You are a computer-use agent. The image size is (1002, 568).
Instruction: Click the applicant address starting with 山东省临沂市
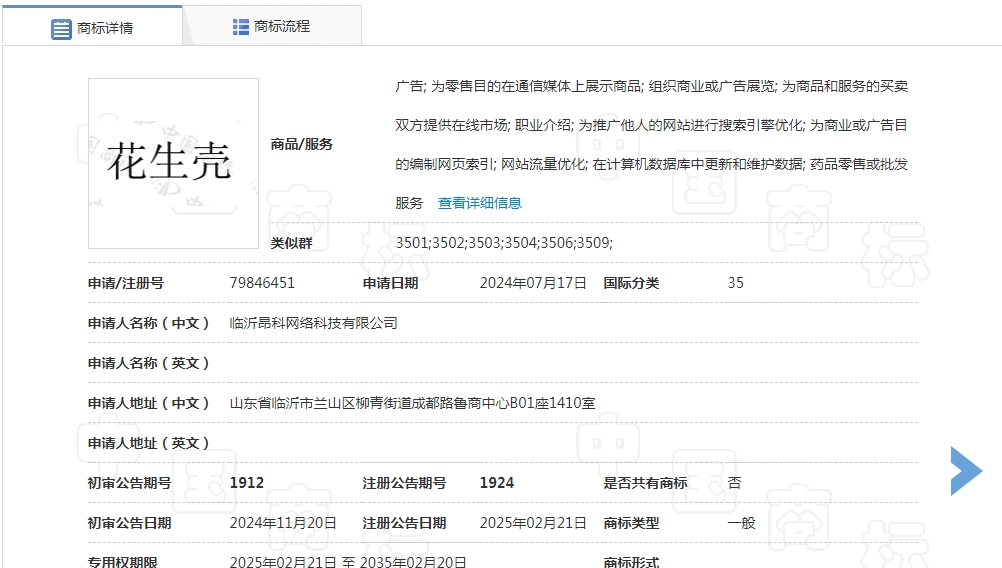coord(412,403)
